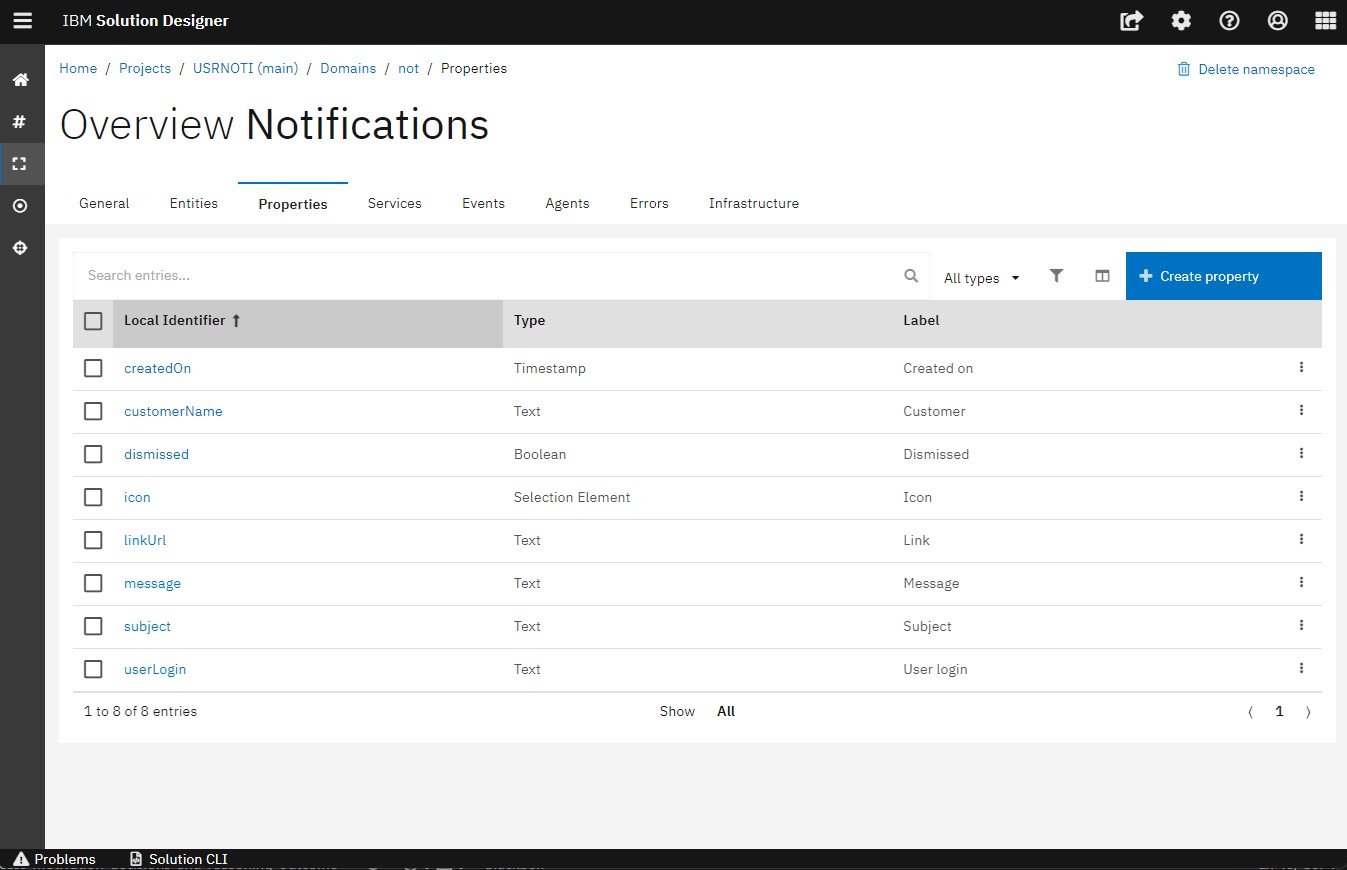The height and width of the screenshot is (870, 1347).
Task: Click the Home icon in sidebar
Action: click(20, 80)
